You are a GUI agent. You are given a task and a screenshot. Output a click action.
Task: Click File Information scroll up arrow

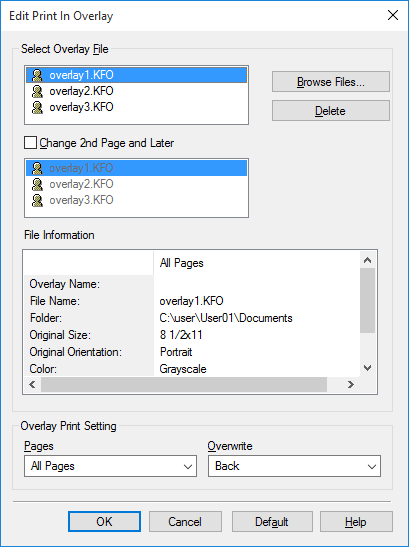[367, 260]
